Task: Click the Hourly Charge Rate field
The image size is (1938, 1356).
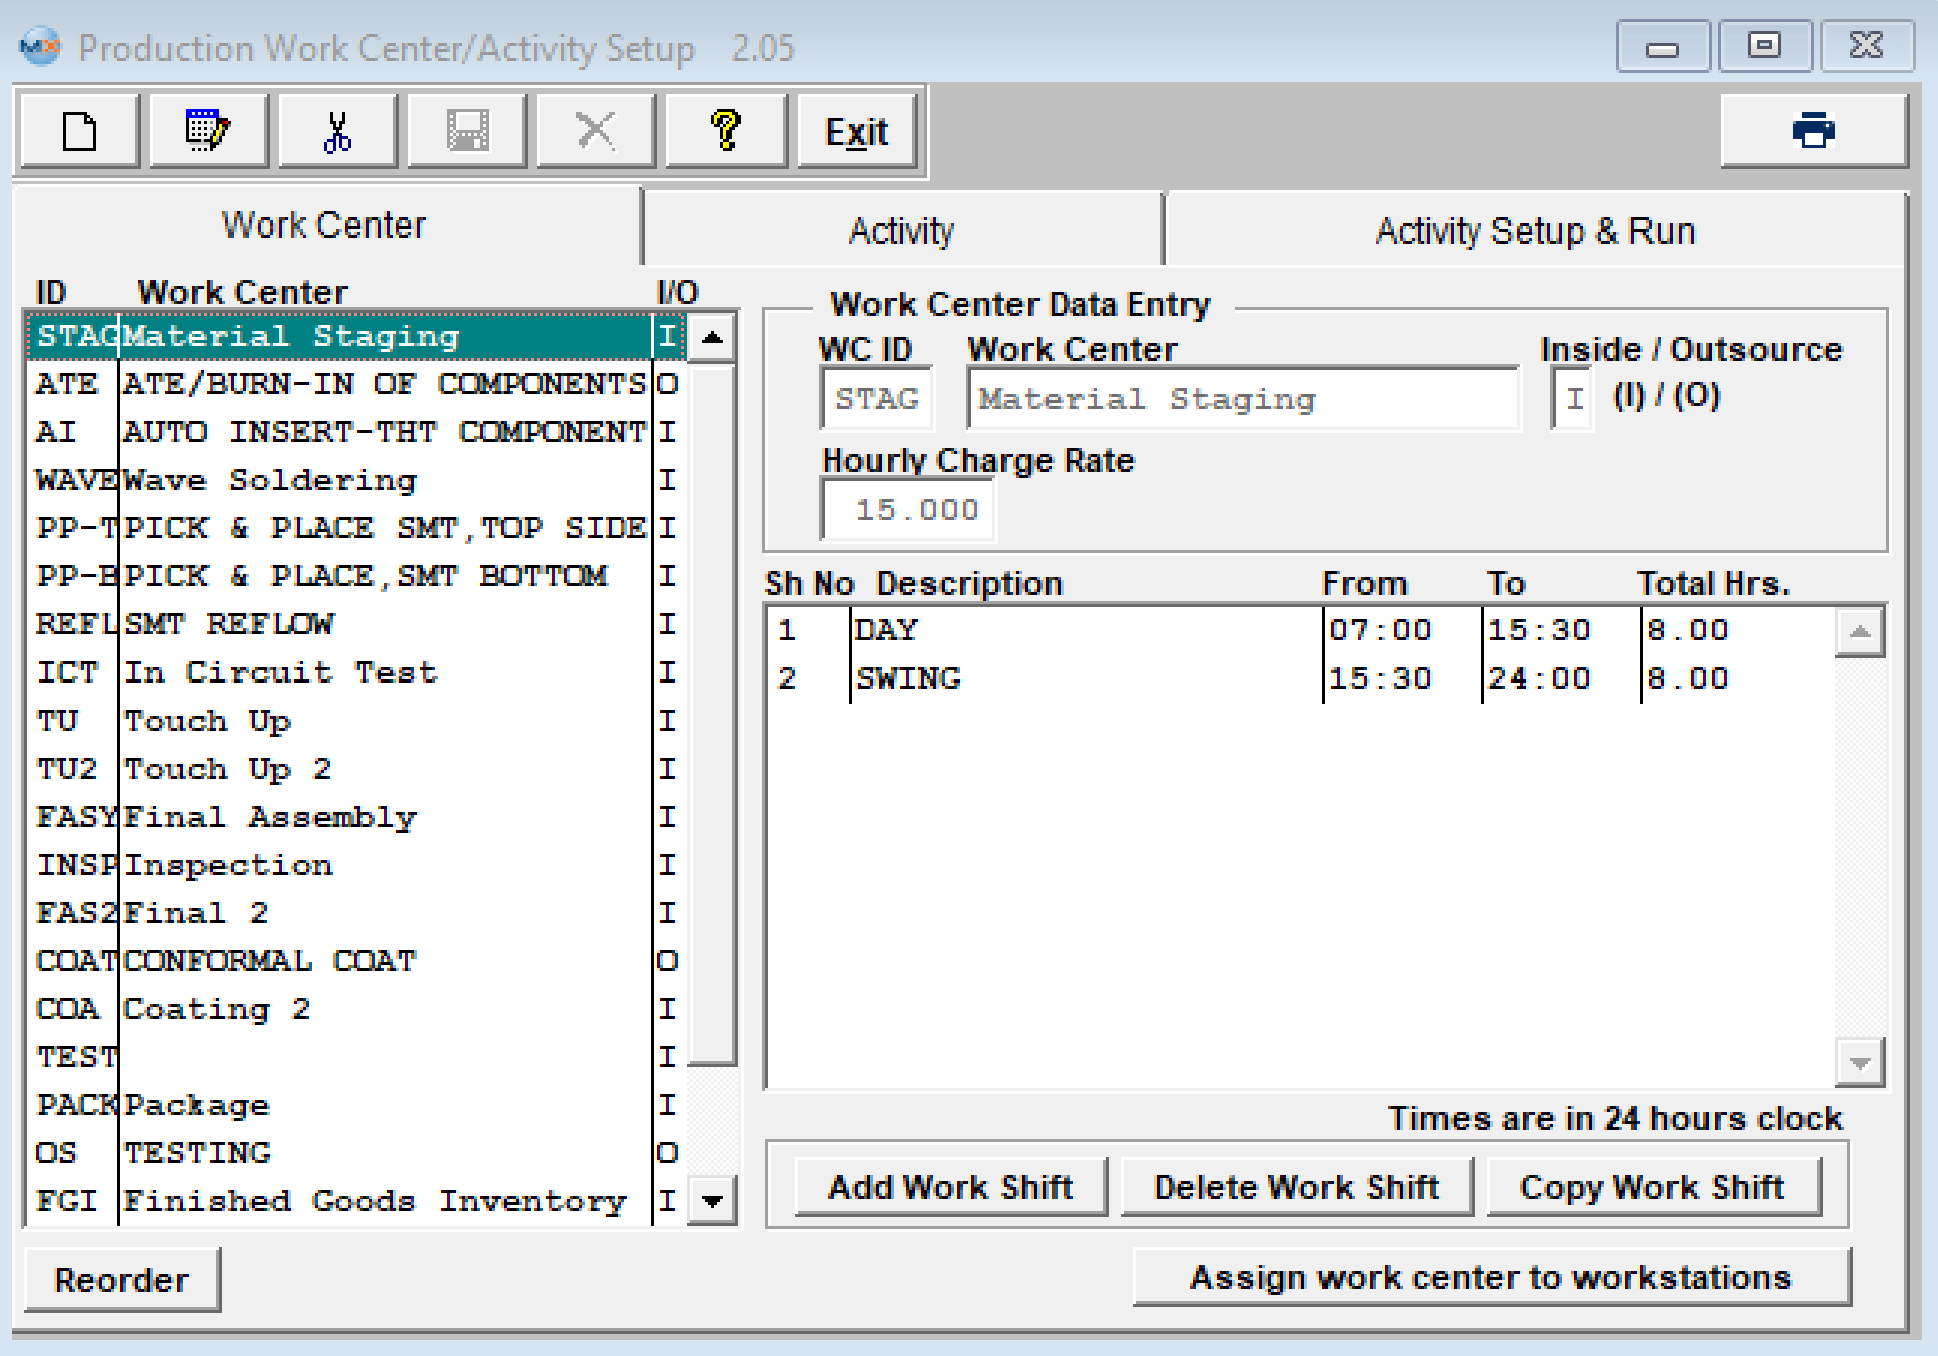Action: click(x=908, y=510)
